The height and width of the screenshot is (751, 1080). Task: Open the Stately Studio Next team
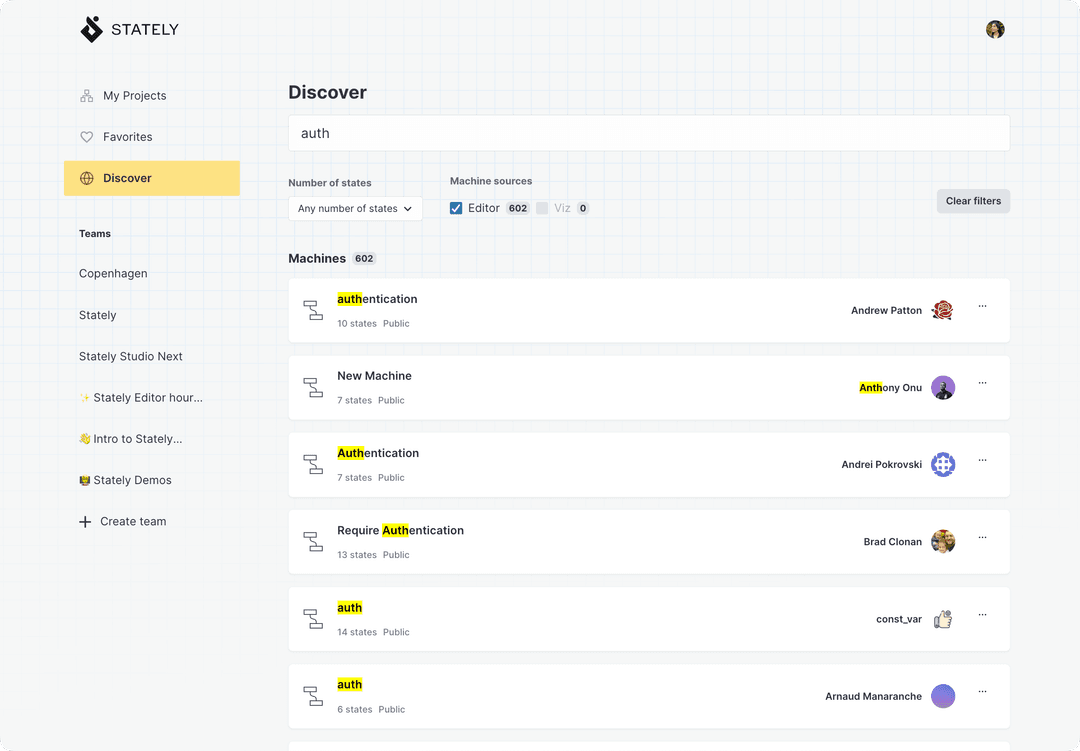point(131,356)
